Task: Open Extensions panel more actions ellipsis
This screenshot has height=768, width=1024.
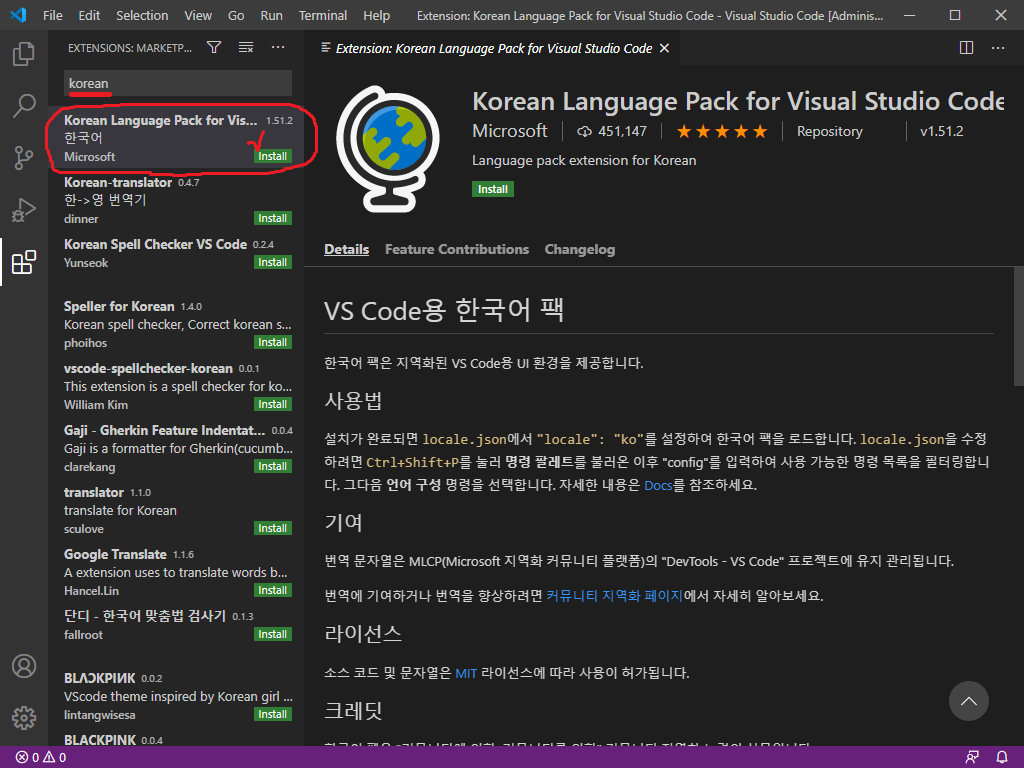Action: coord(278,47)
